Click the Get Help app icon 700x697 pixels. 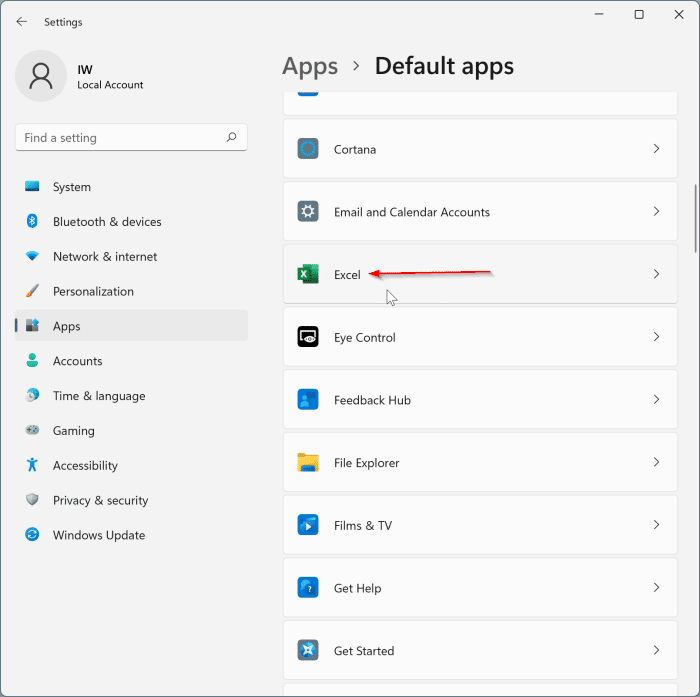pos(308,588)
